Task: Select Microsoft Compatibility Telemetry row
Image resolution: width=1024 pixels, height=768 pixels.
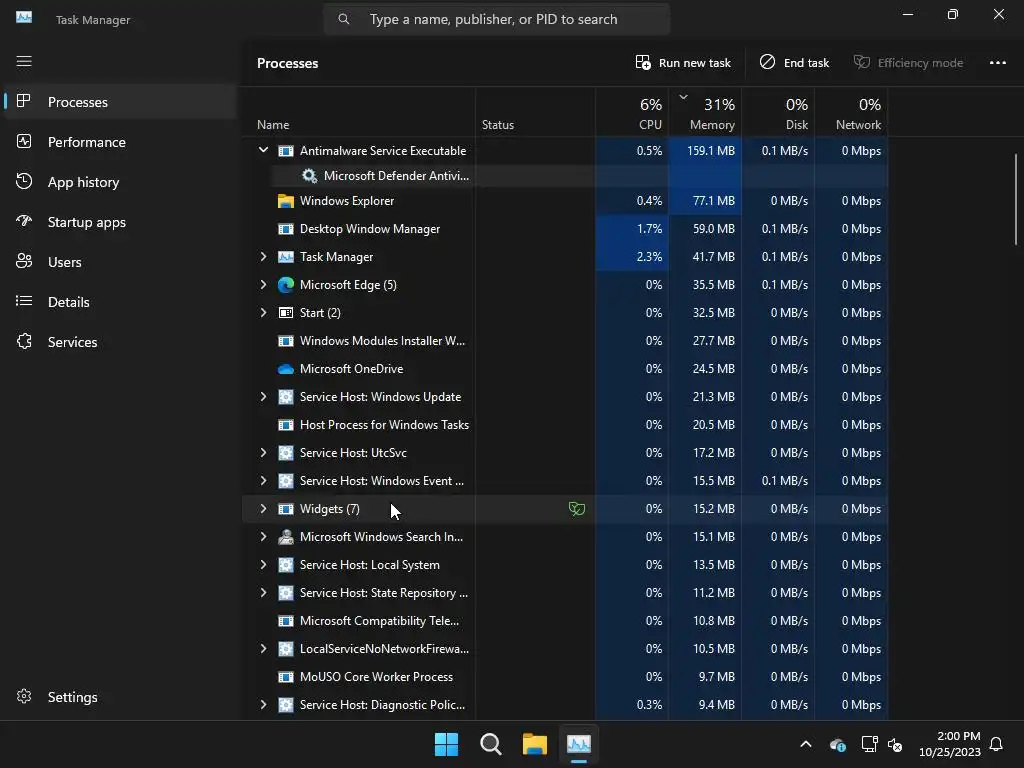Action: [x=565, y=621]
